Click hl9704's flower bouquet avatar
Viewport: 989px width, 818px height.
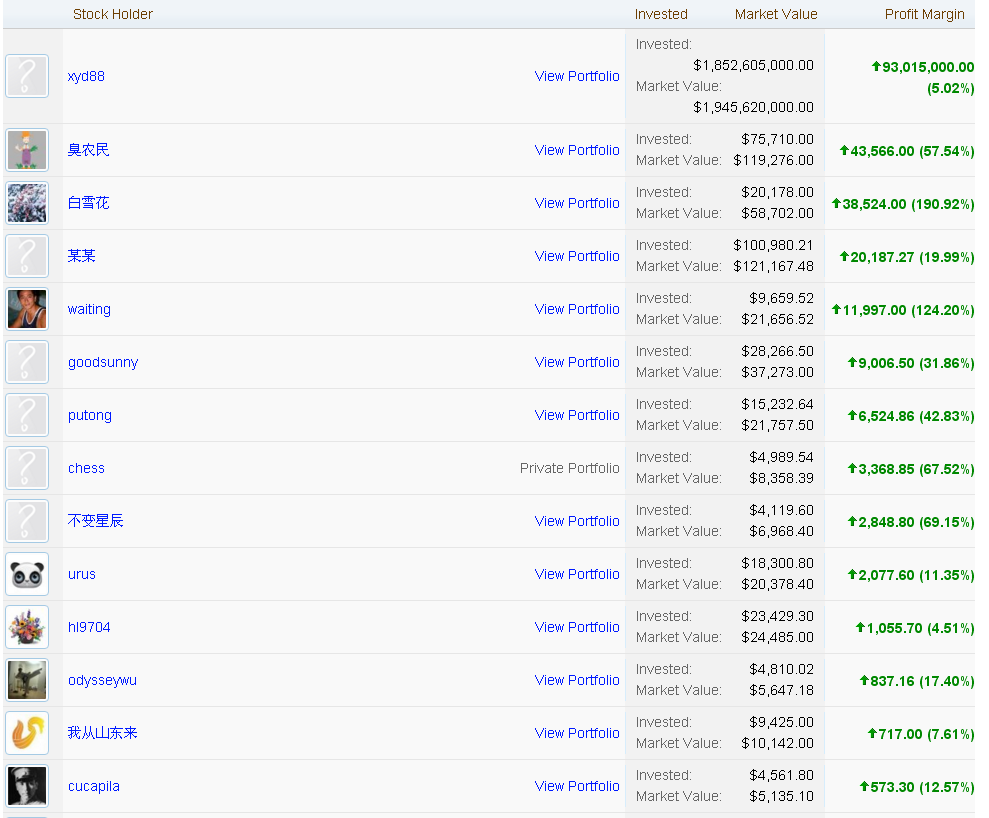click(x=27, y=627)
